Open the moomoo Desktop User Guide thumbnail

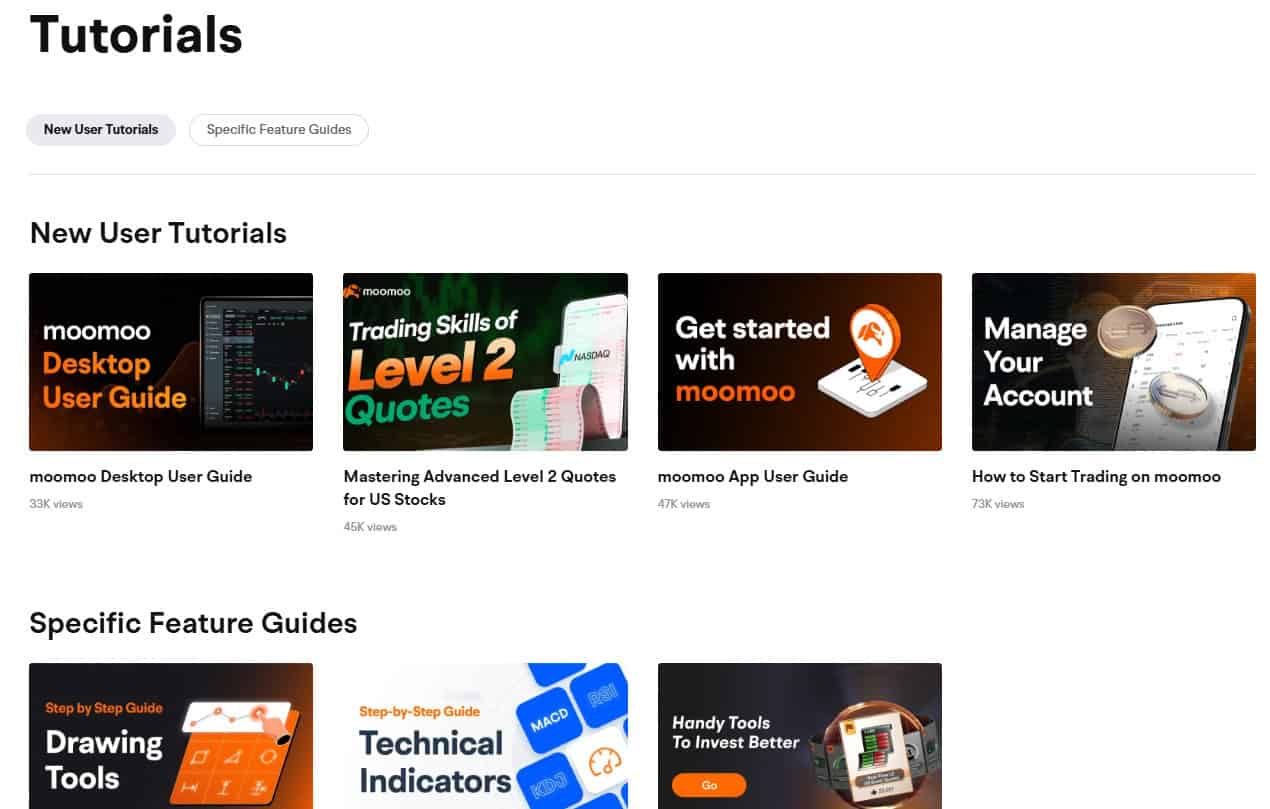[171, 362]
